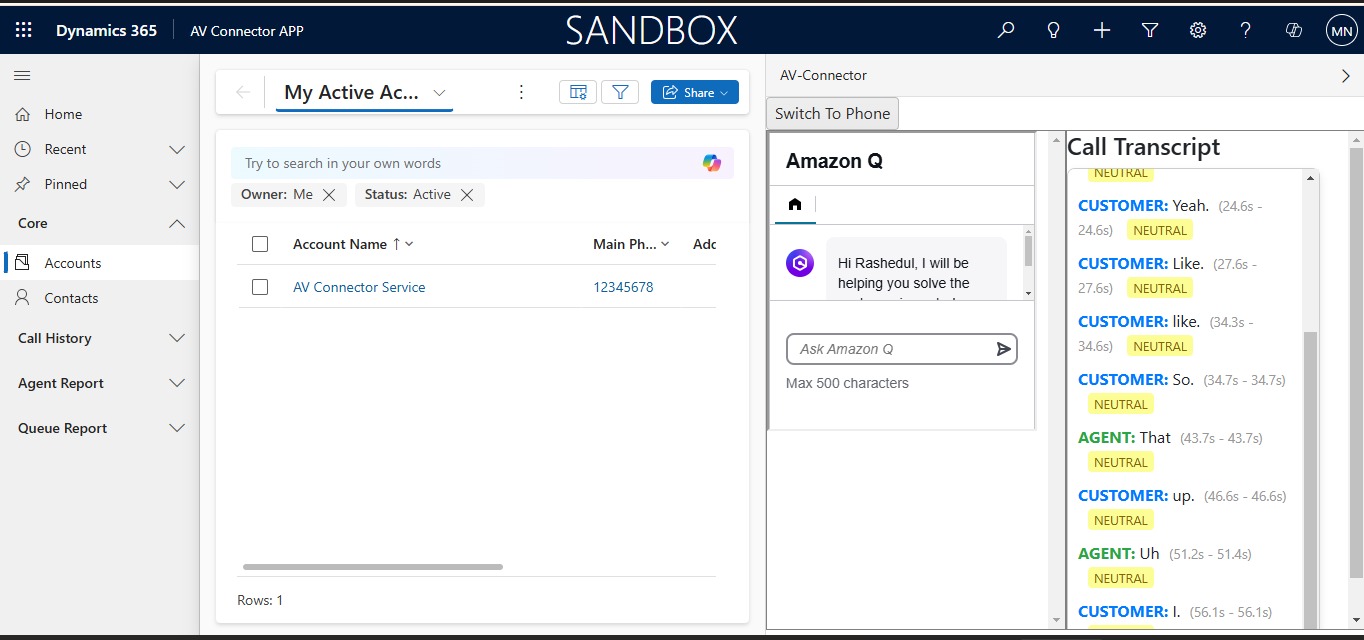Click the edit filters funnel button

620,92
